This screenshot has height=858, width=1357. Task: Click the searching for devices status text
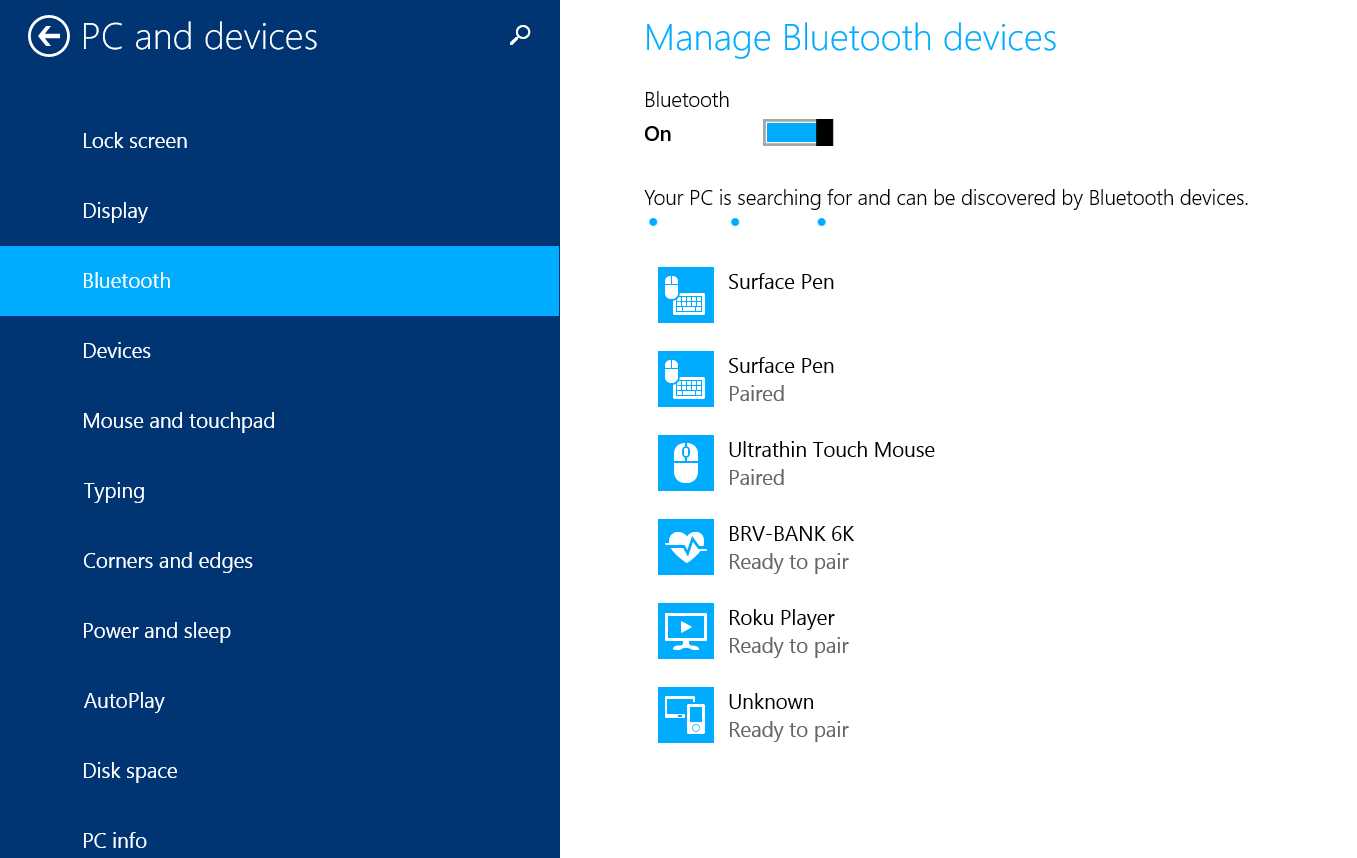pyautogui.click(x=946, y=198)
